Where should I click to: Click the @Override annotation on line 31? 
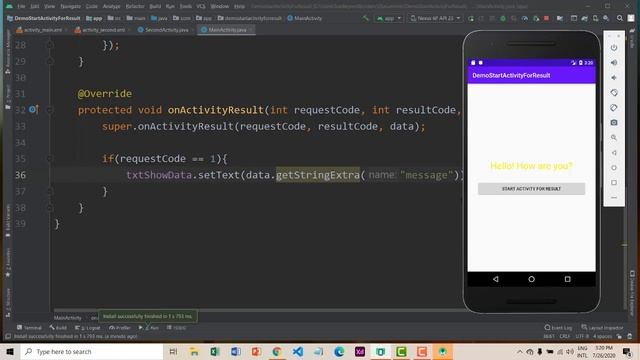[x=105, y=93]
